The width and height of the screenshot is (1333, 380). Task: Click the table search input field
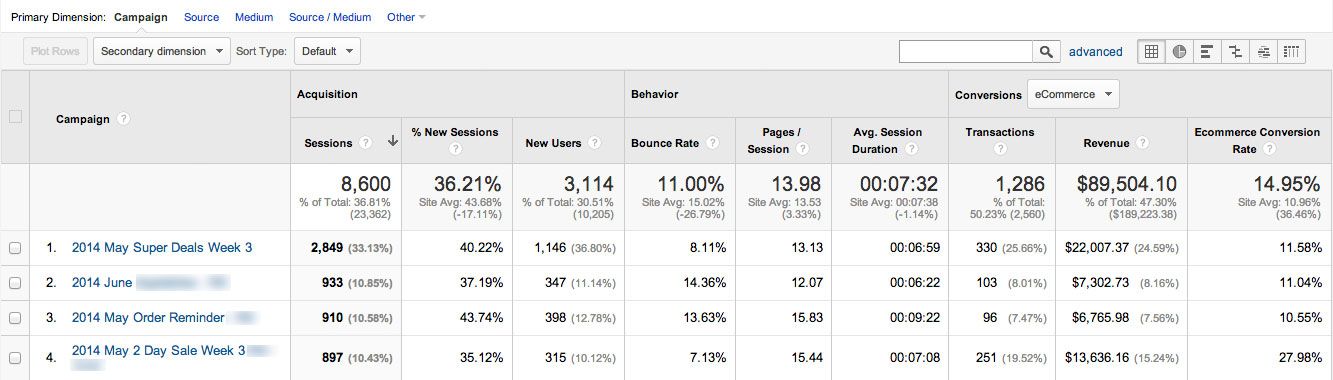966,52
